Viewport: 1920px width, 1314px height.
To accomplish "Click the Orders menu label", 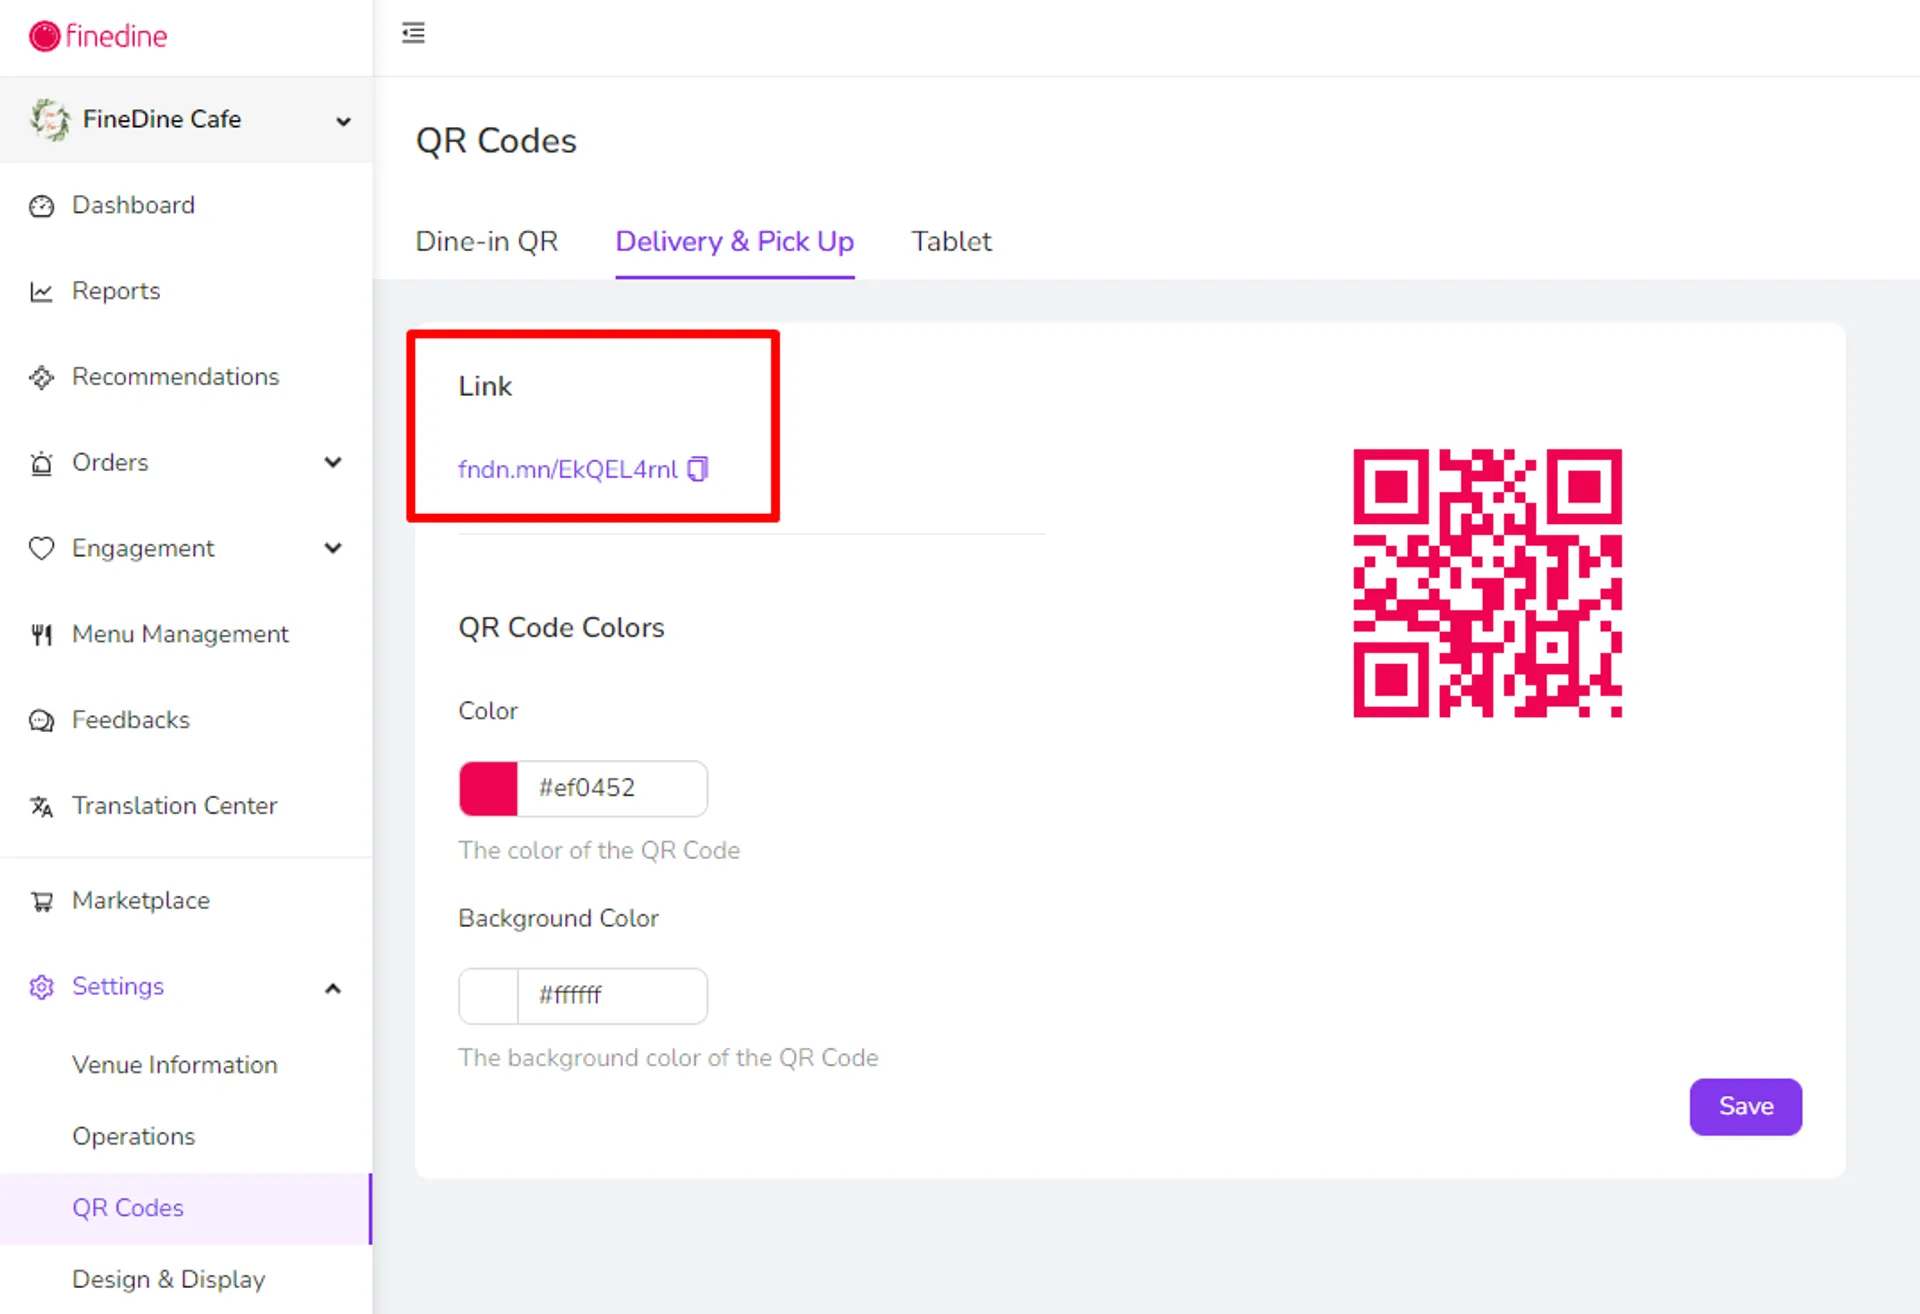I will (110, 463).
